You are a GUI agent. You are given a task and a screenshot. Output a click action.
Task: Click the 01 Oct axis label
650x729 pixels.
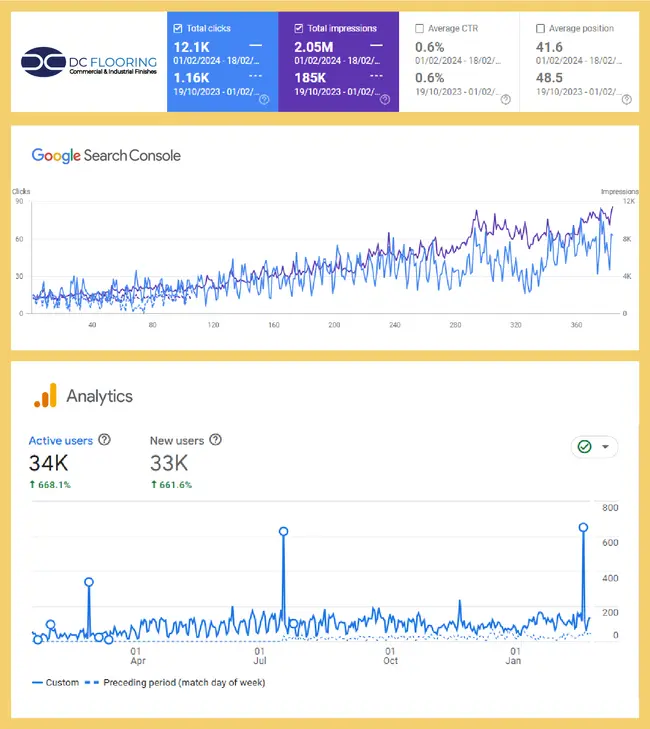tap(391, 656)
